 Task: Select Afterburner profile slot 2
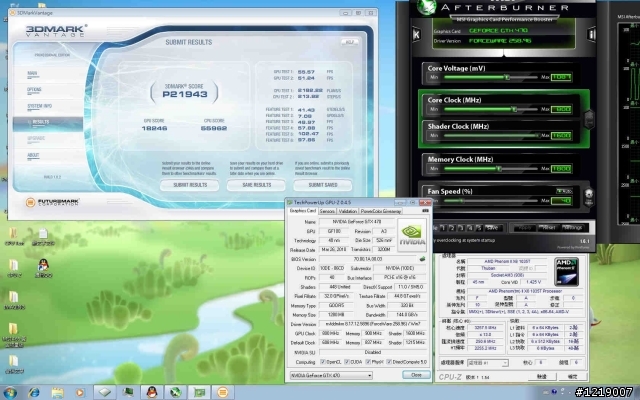pos(452,228)
